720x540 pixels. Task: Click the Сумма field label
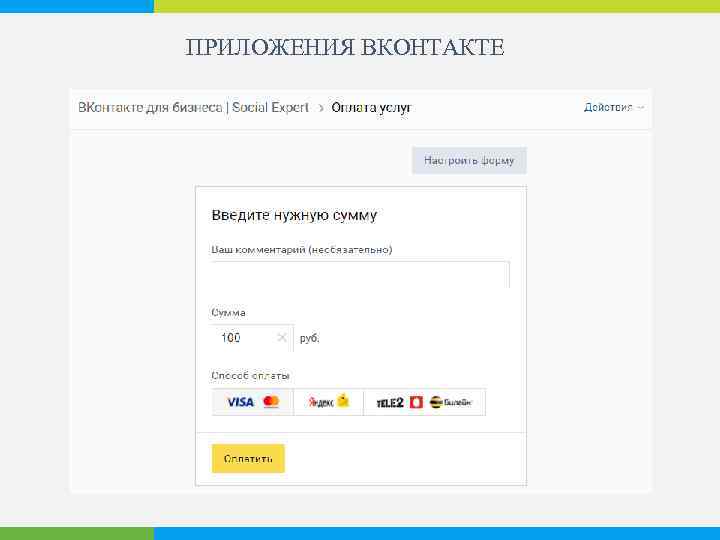pos(228,313)
